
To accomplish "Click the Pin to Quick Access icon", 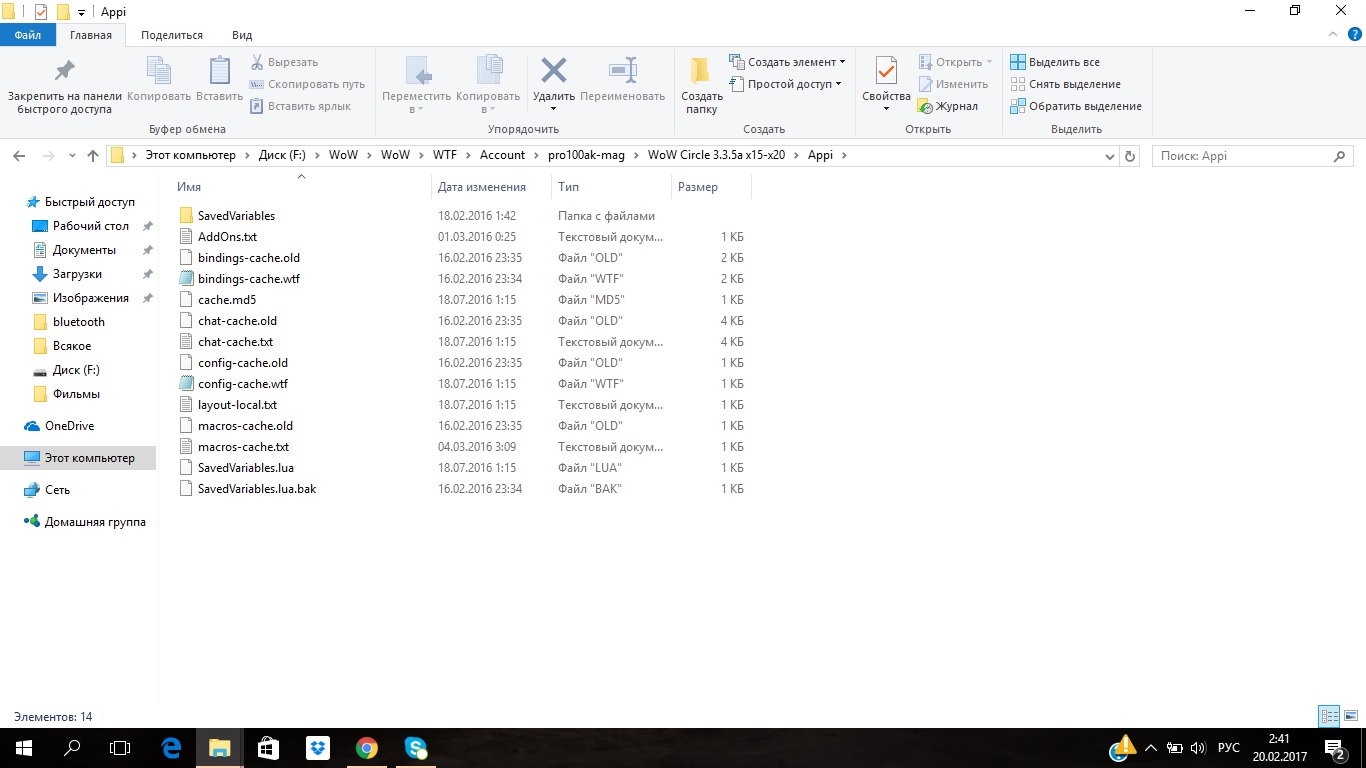I will point(64,71).
